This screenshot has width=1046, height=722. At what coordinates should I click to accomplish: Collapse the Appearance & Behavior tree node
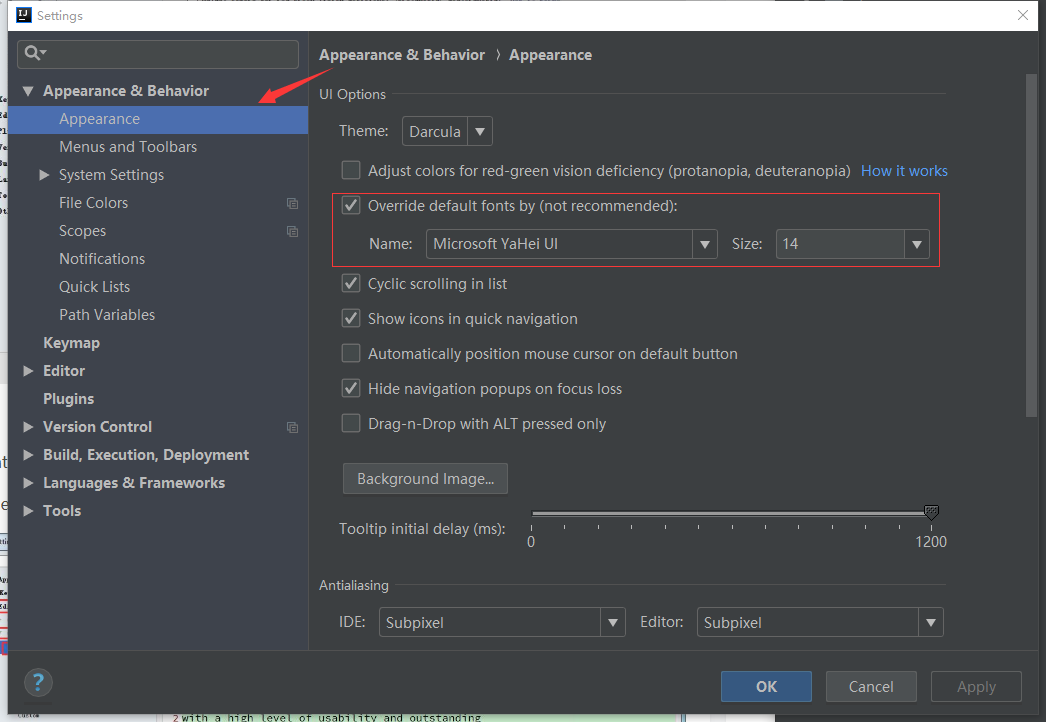28,91
